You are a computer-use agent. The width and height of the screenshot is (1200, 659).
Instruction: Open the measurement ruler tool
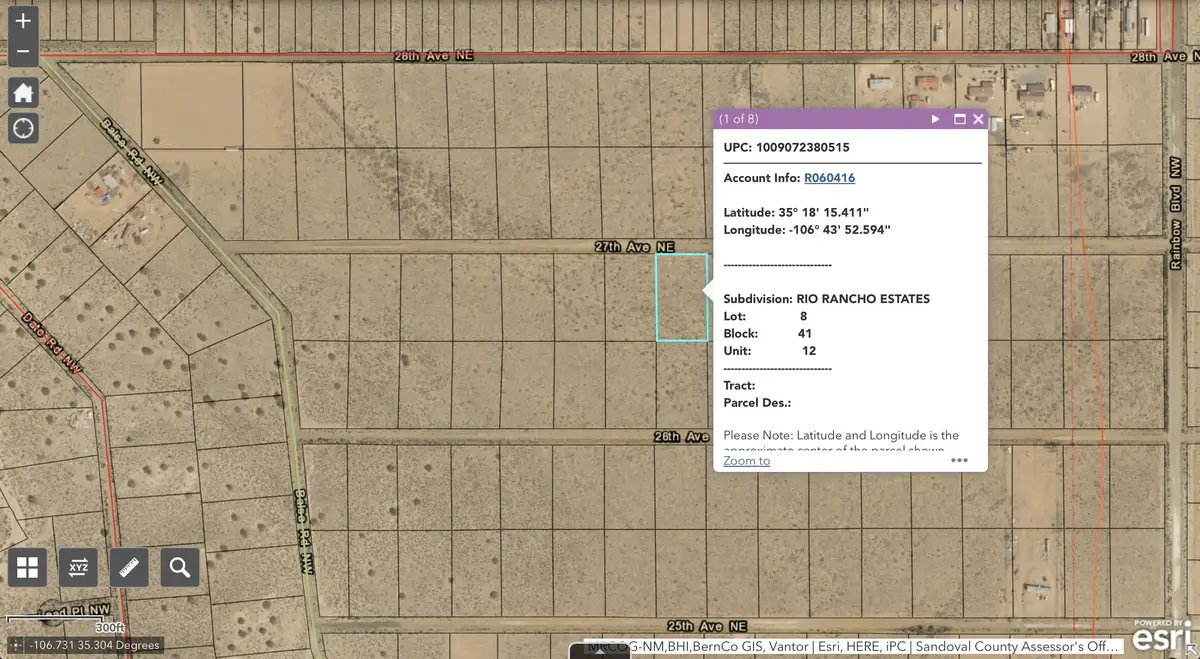tap(129, 568)
